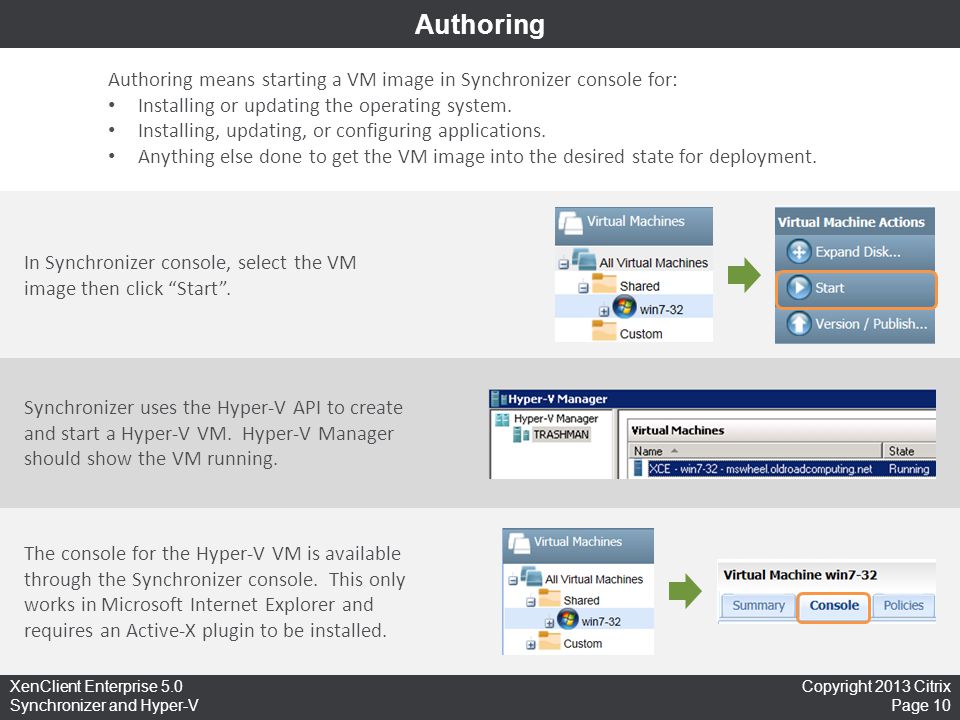960x720 pixels.
Task: Expand the Custom folder in the lower tree
Action: [x=530, y=645]
